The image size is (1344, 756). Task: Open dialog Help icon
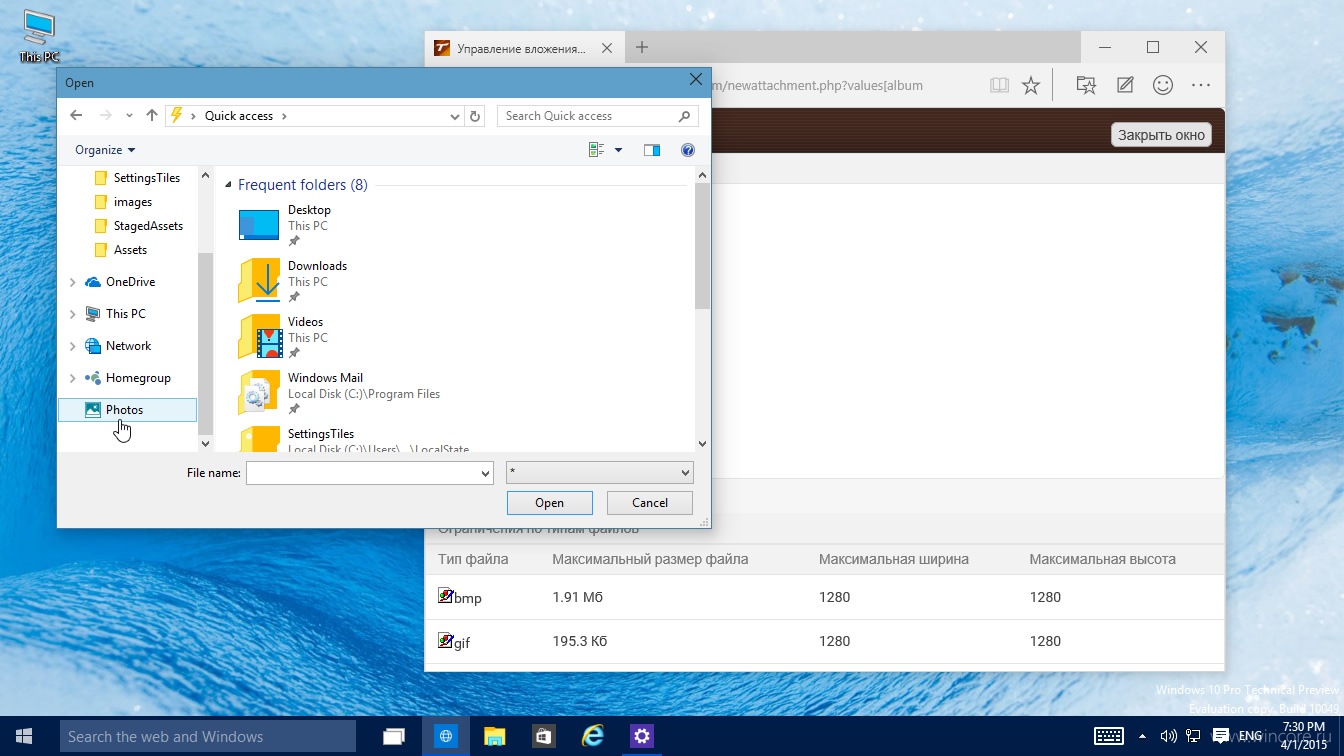point(688,150)
